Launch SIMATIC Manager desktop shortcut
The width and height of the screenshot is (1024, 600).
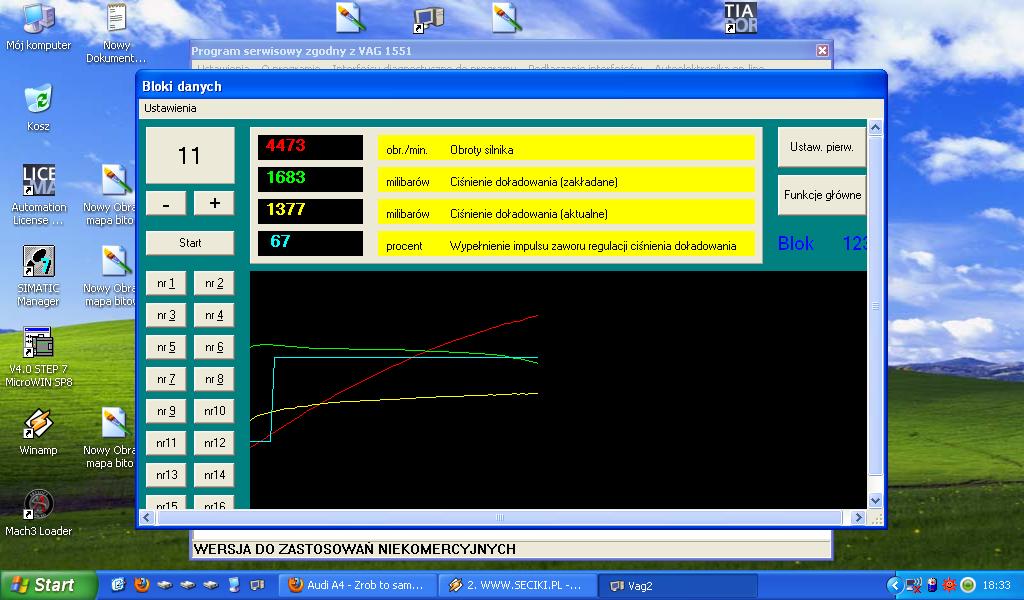point(38,276)
